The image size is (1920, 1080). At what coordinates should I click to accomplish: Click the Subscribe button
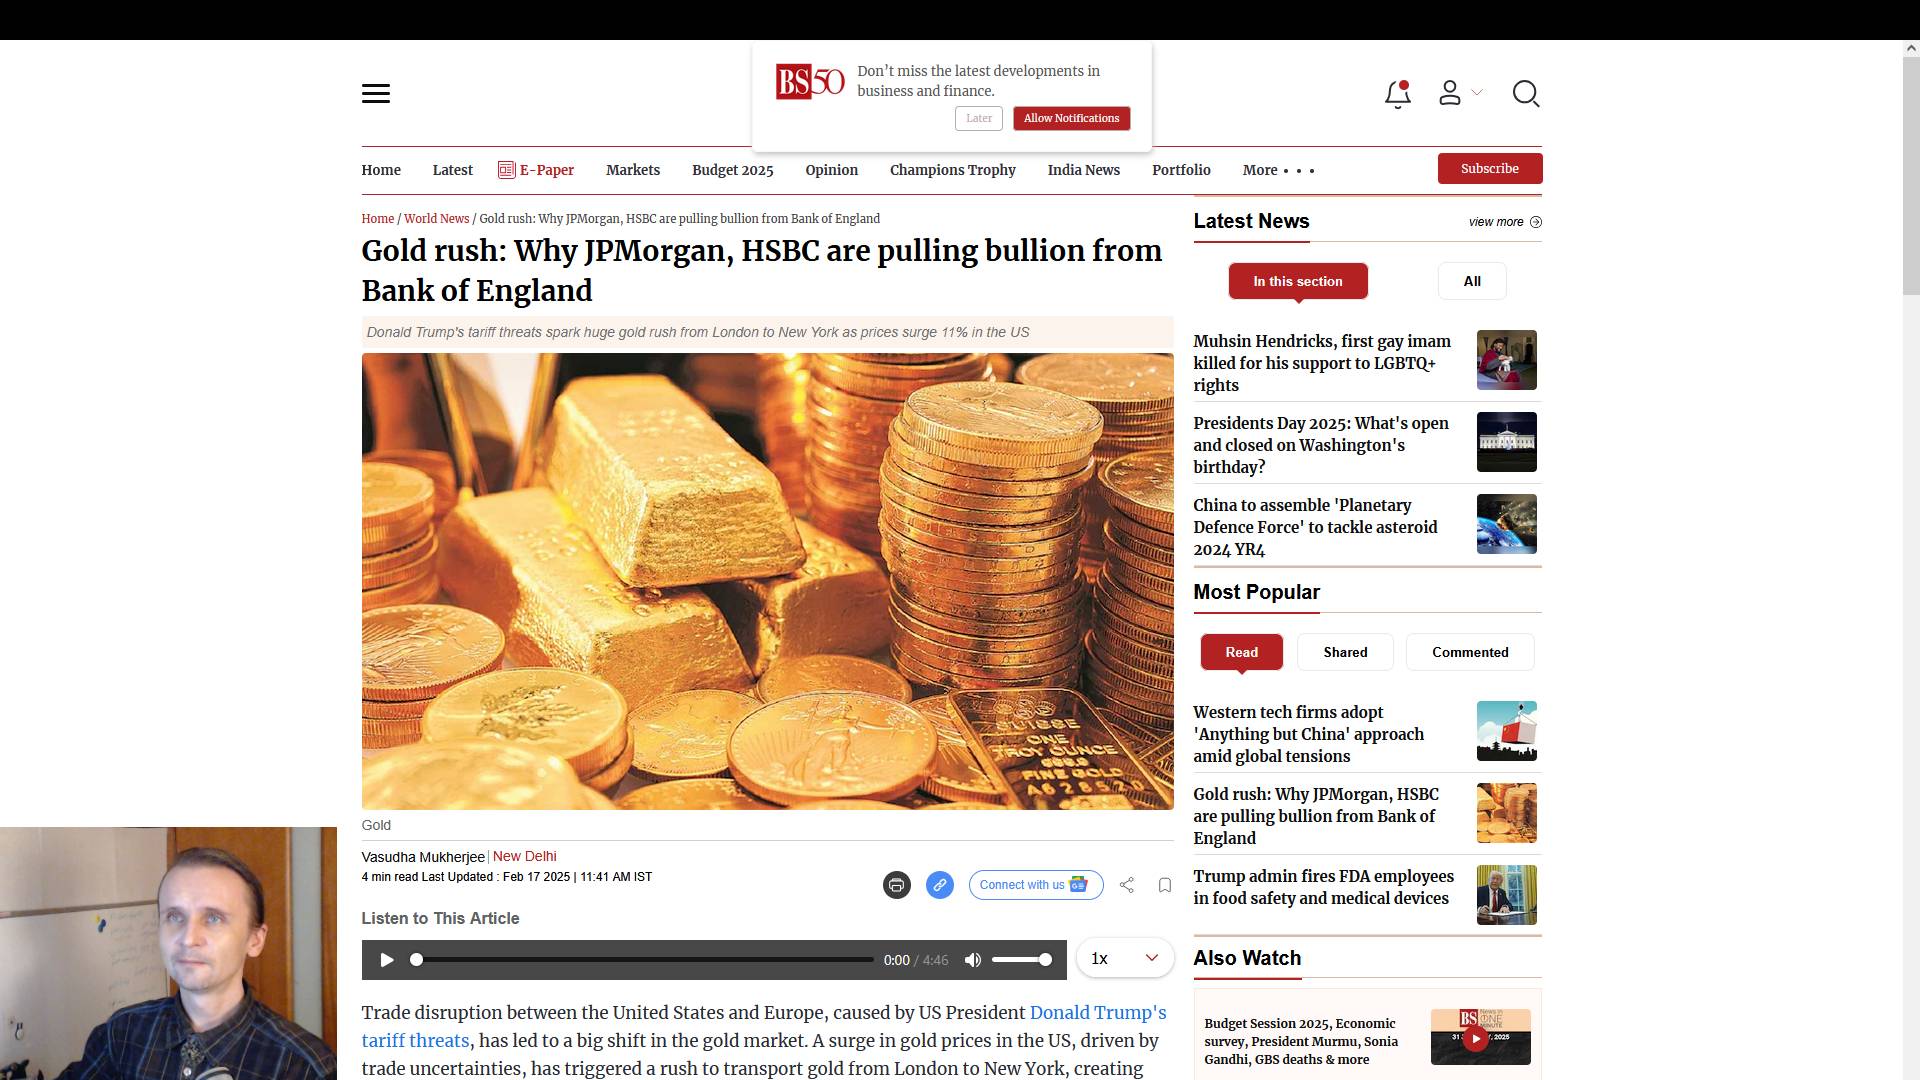tap(1490, 168)
